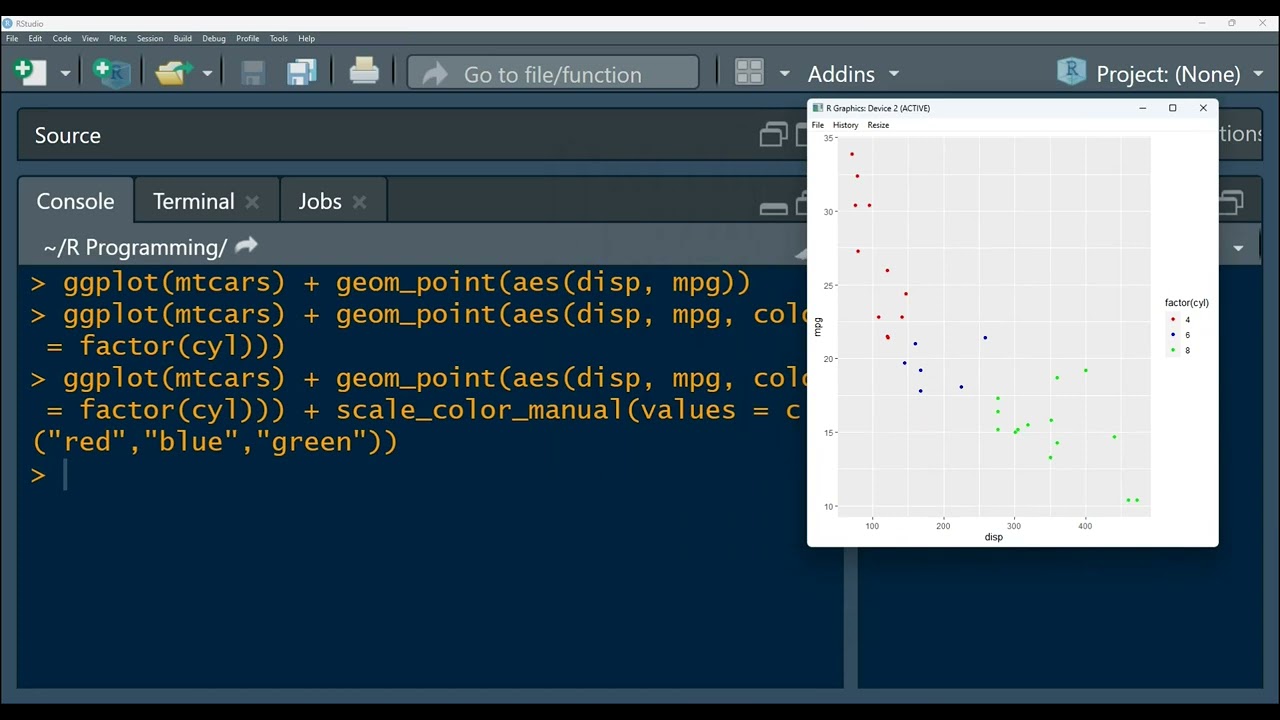Print the current file

pyautogui.click(x=364, y=72)
